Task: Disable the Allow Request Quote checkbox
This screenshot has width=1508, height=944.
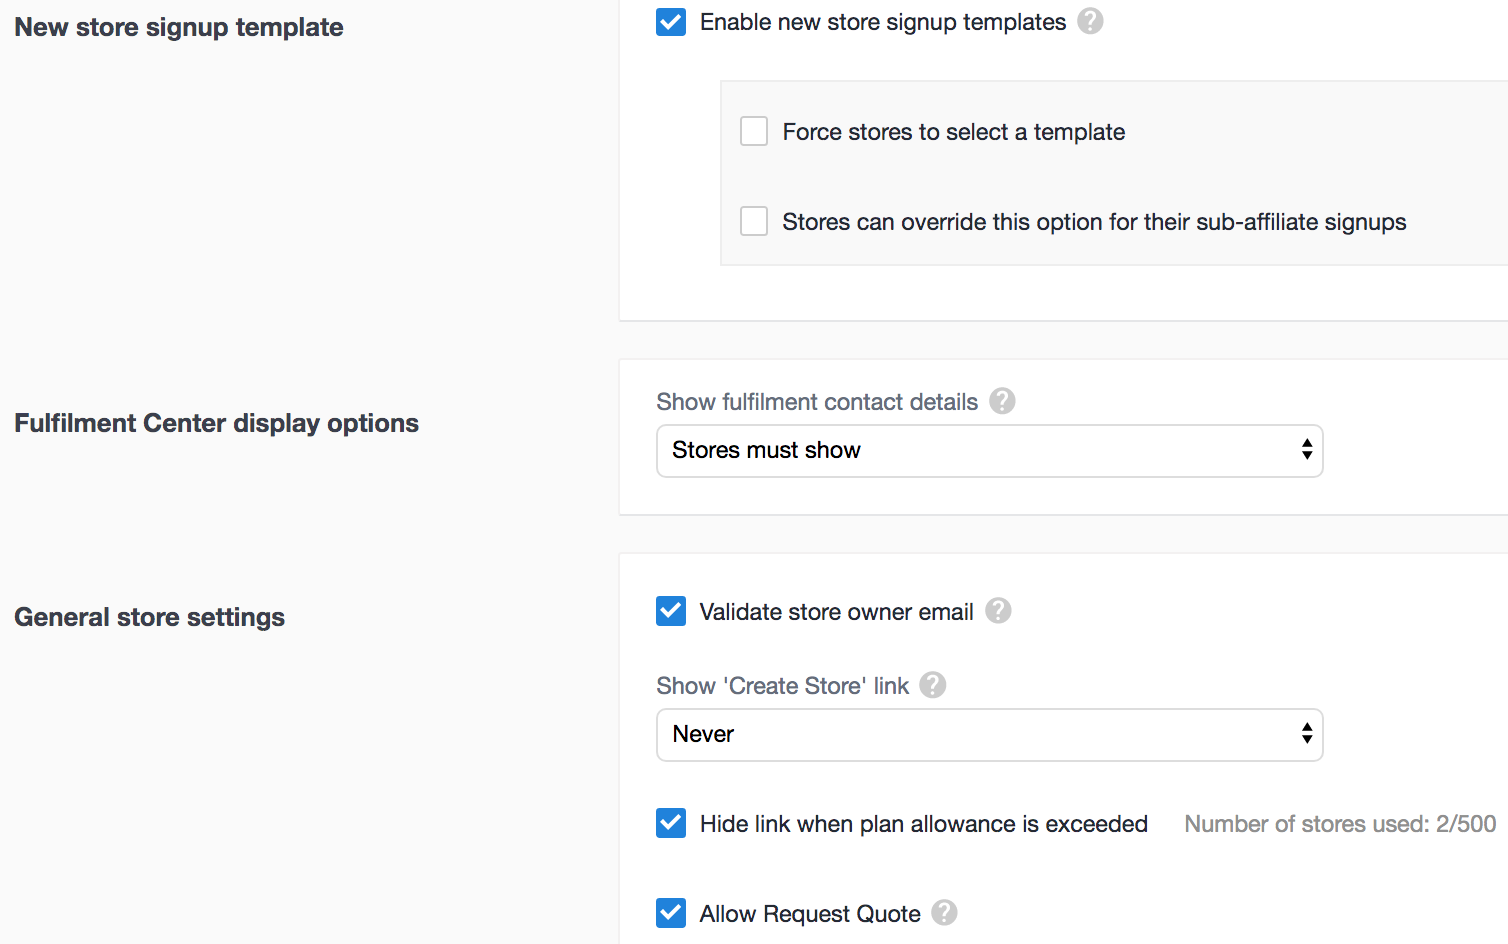Action: pos(671,913)
